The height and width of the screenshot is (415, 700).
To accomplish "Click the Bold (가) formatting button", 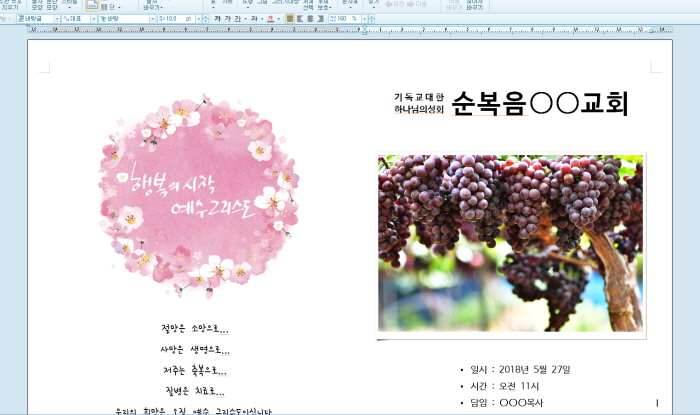I will 217,19.
